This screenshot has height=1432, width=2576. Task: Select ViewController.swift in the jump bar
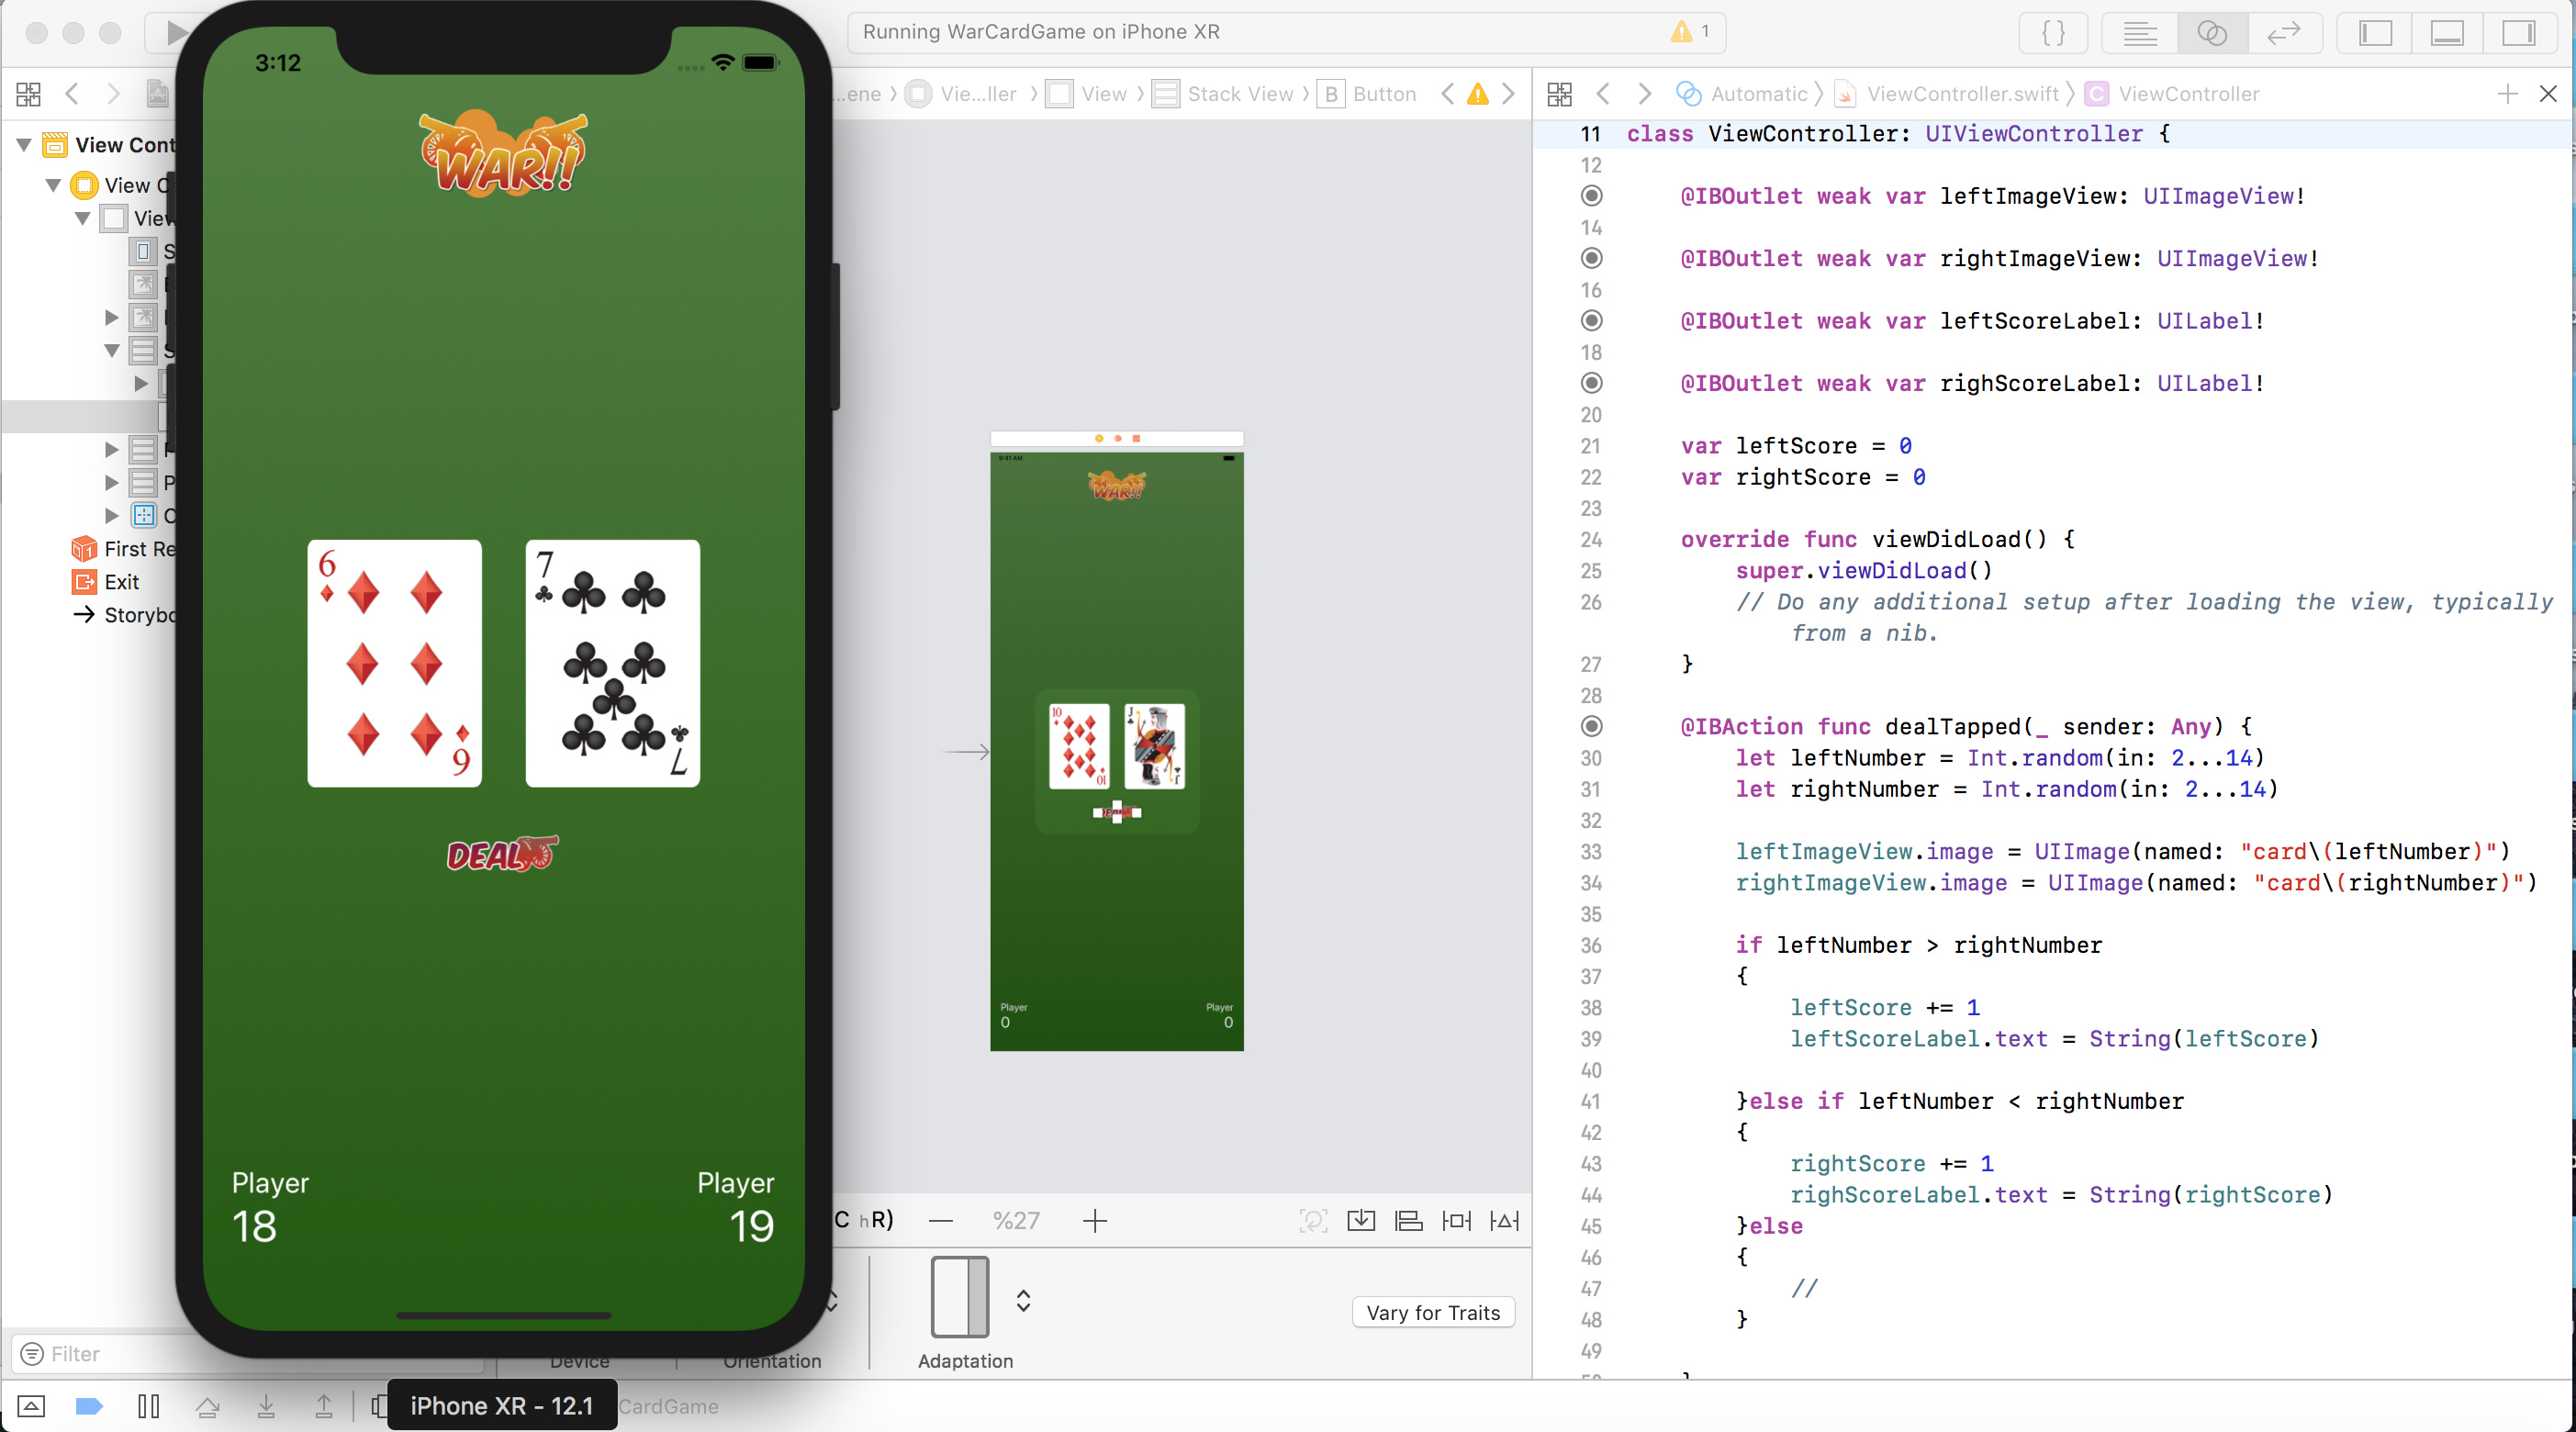point(1961,94)
